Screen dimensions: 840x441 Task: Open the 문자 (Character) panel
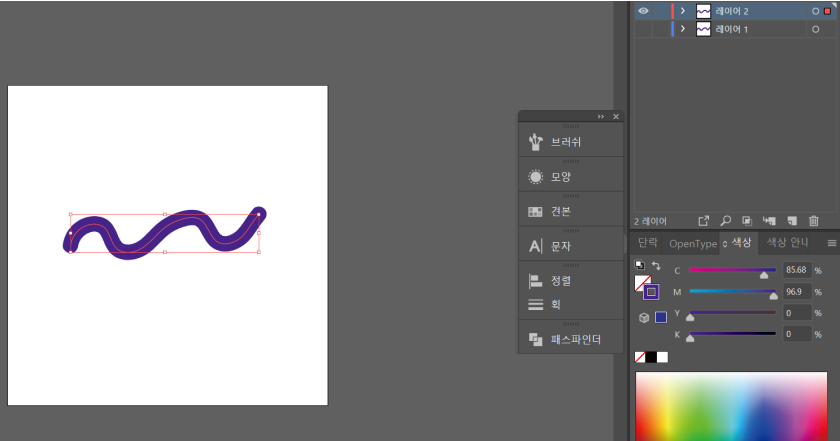(x=560, y=246)
